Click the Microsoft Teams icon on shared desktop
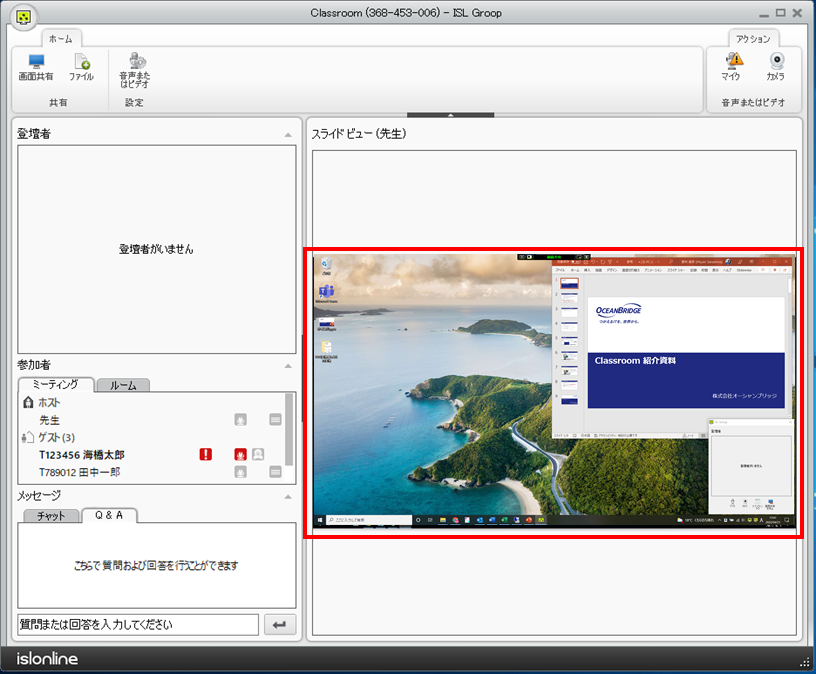 (x=326, y=294)
